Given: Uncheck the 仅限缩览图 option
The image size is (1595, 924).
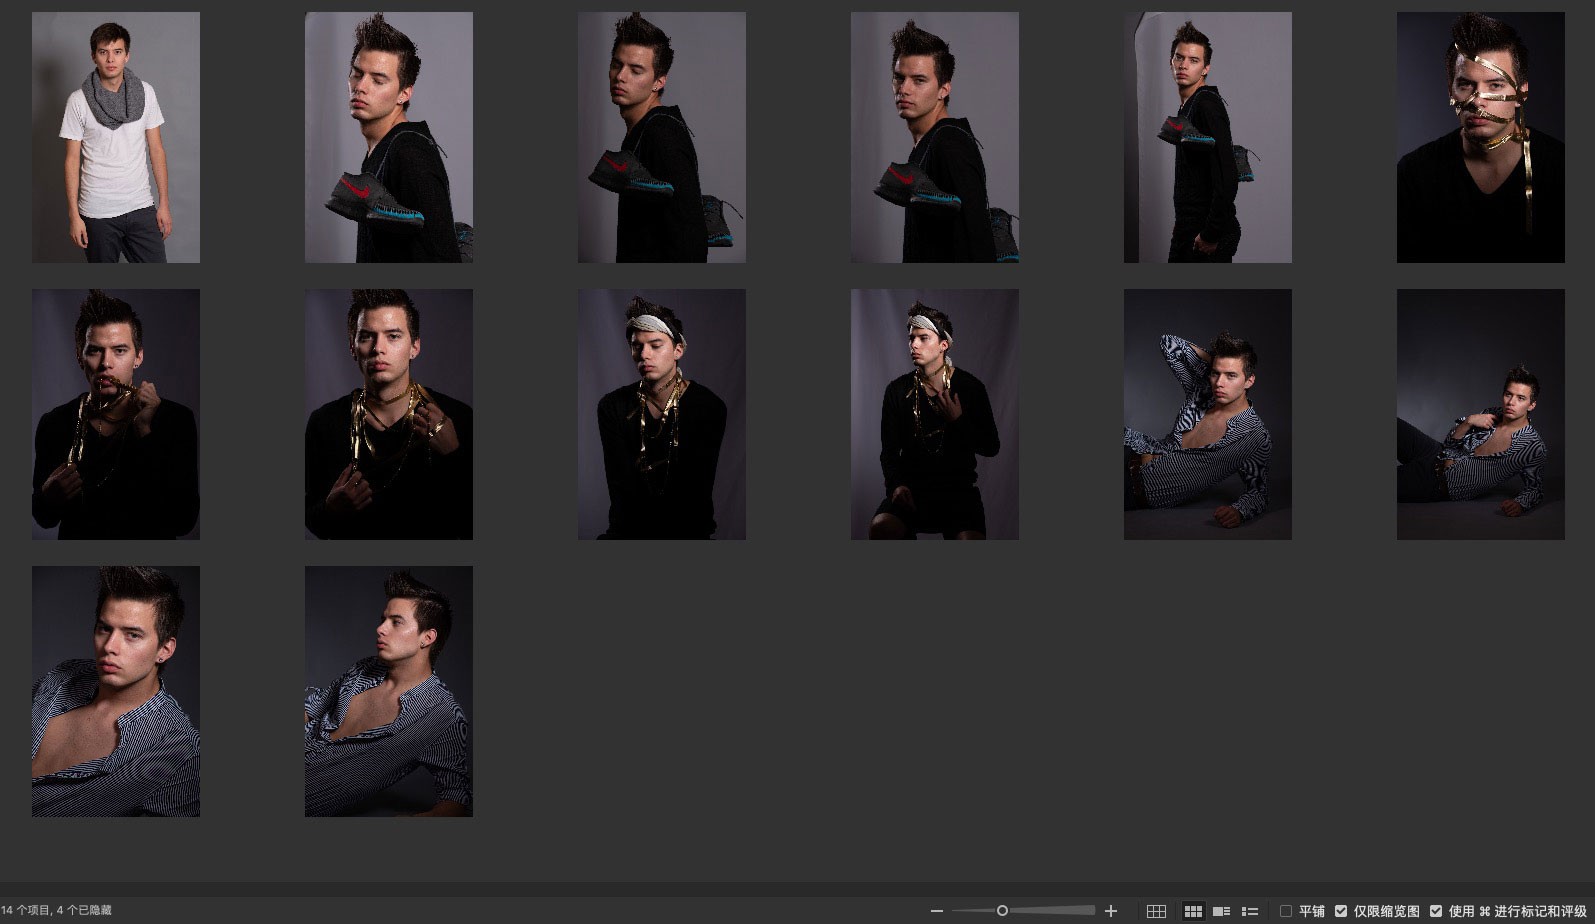Looking at the screenshot, I should (1341, 911).
